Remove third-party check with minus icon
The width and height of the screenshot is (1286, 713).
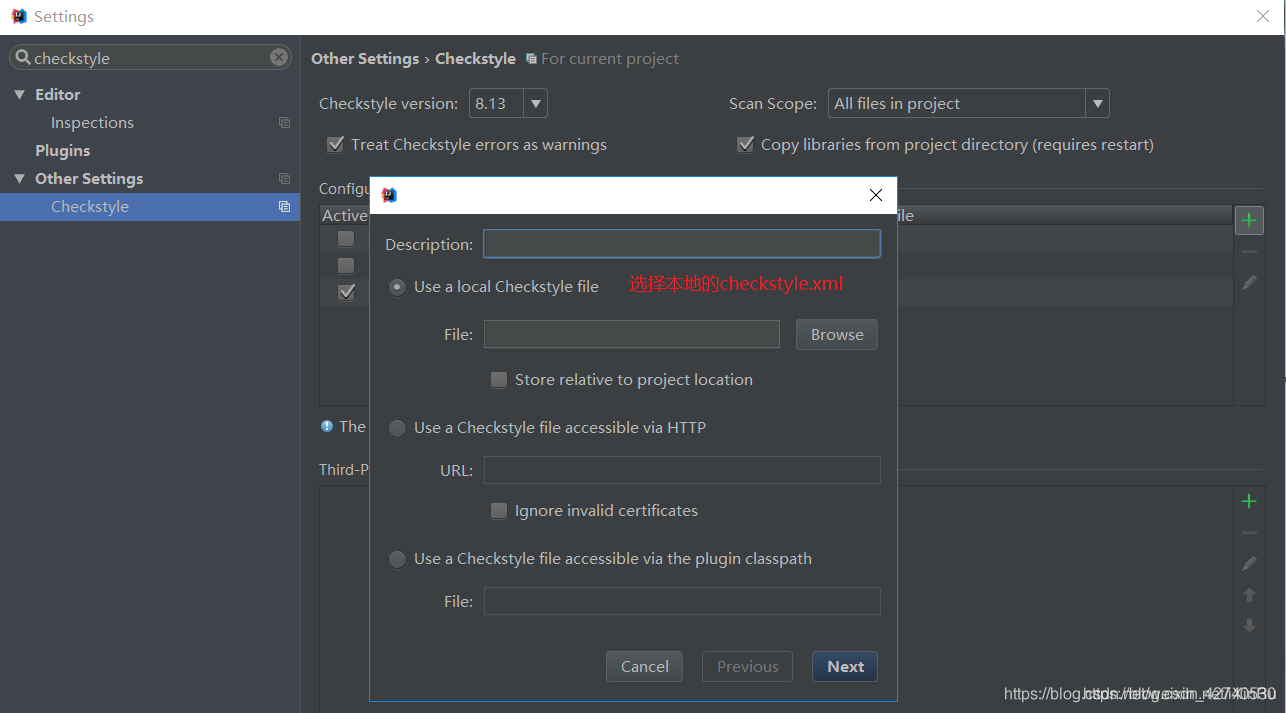pos(1249,533)
